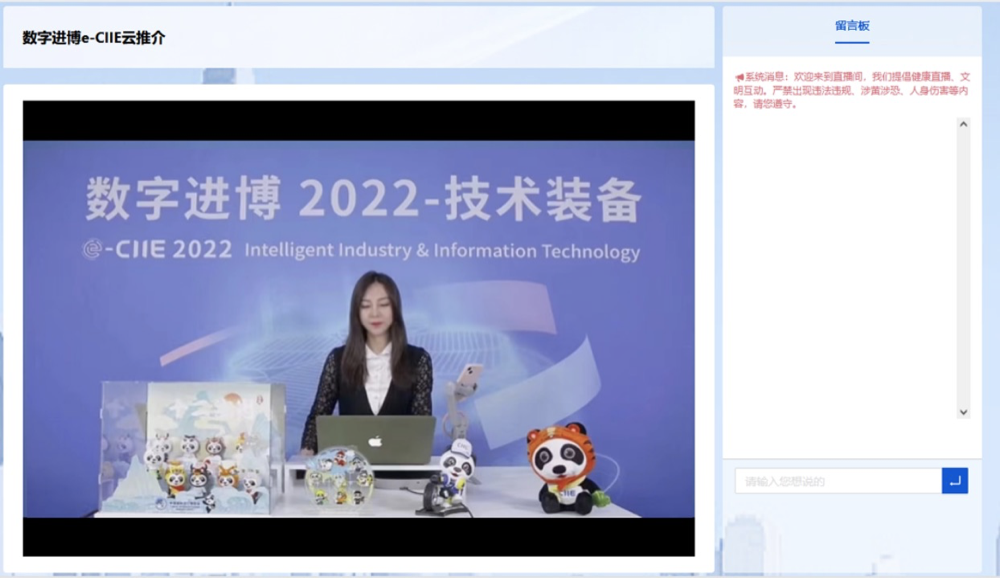Send message with blue enter button
1000x578 pixels.
(955, 481)
